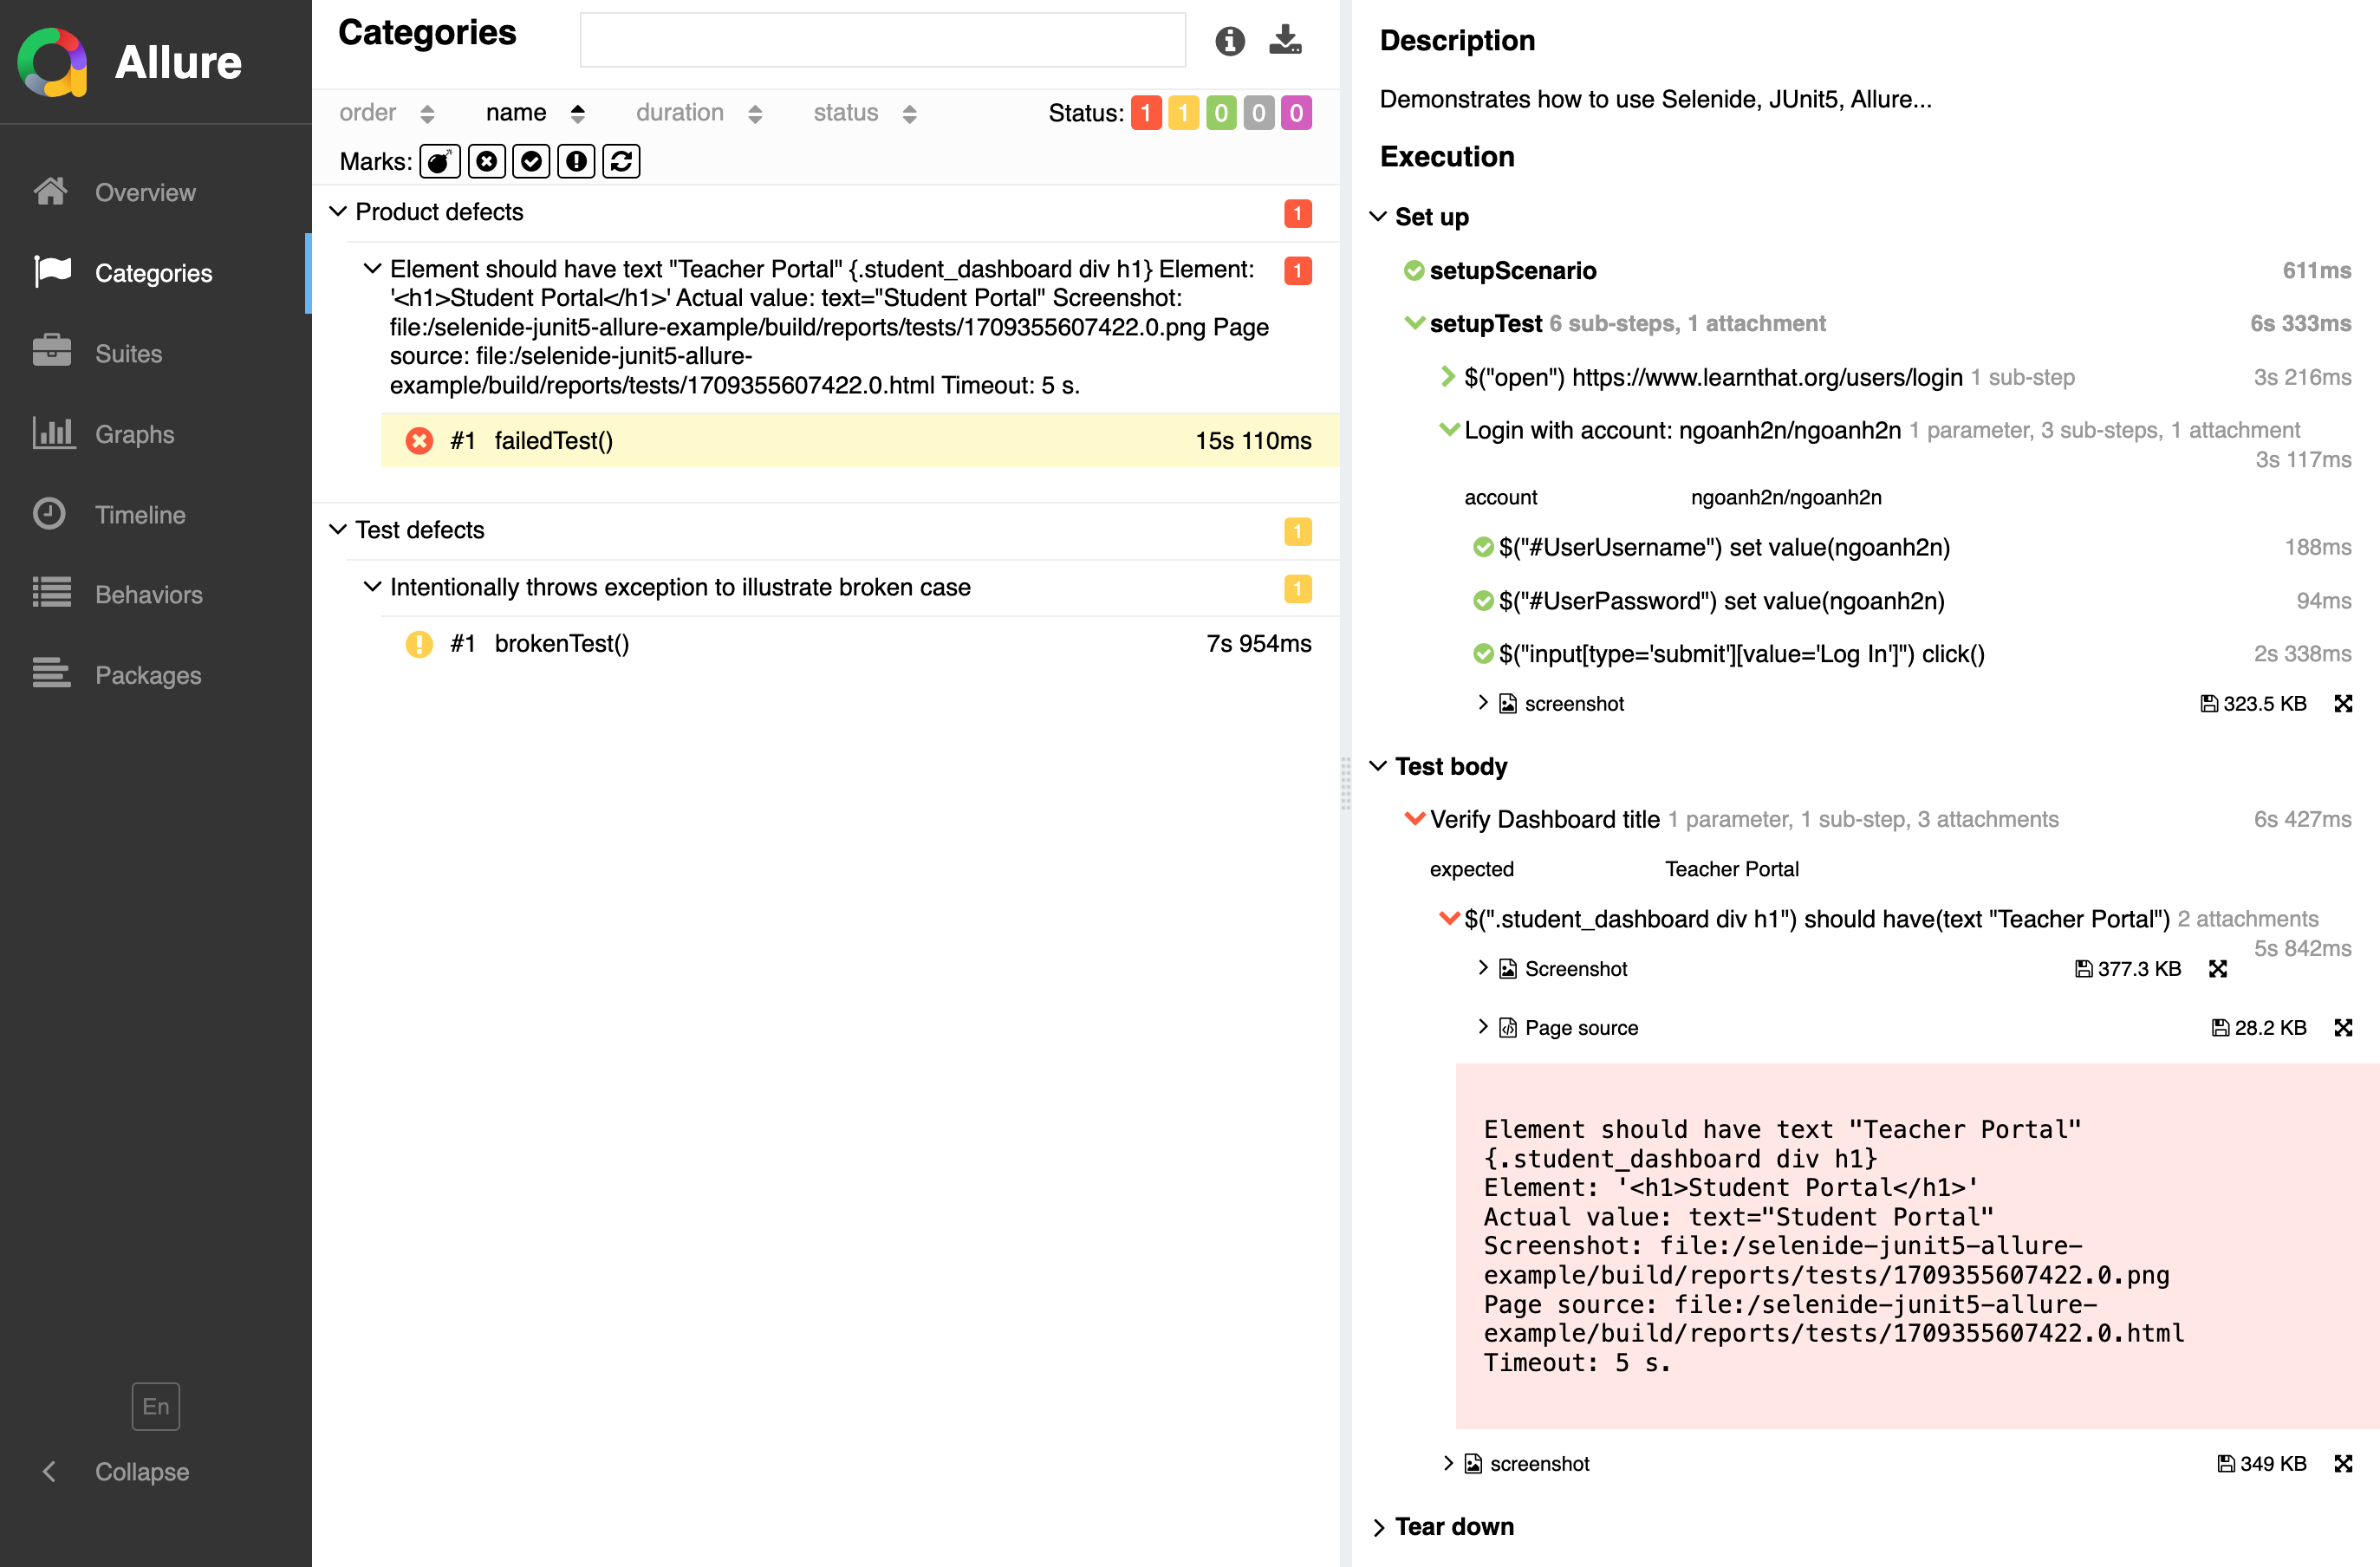Toggle broken status filter (yellow)
This screenshot has height=1567, width=2380.
(1183, 113)
